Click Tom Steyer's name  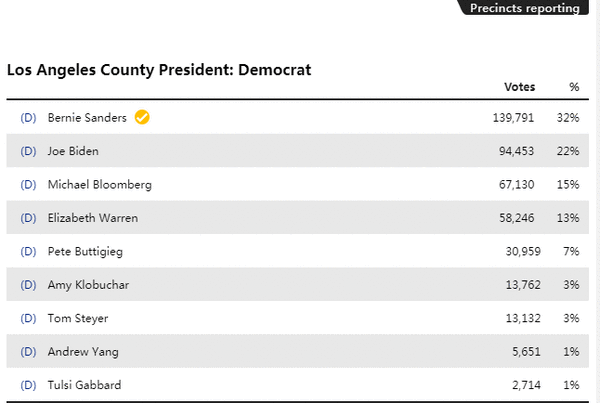pyautogui.click(x=78, y=318)
